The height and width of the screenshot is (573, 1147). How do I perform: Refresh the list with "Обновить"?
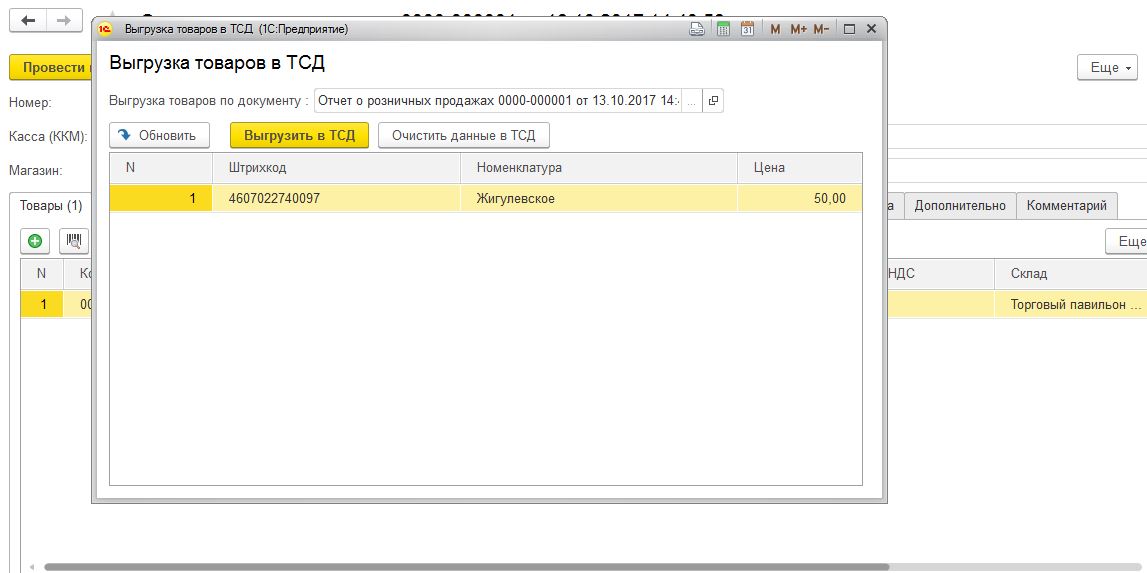click(x=159, y=136)
